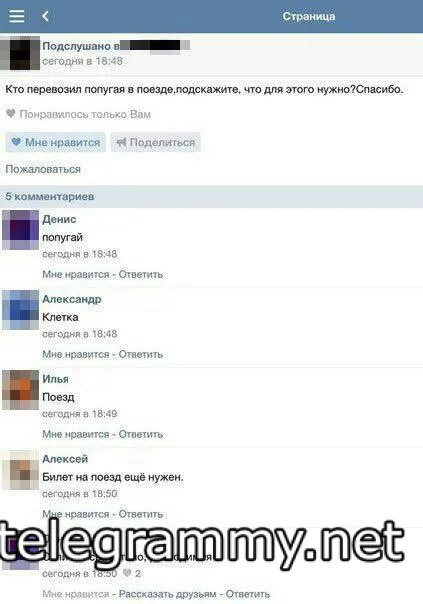Tap the heart count on last comment
Viewport: 423px width, 604px height.
[x=132, y=573]
